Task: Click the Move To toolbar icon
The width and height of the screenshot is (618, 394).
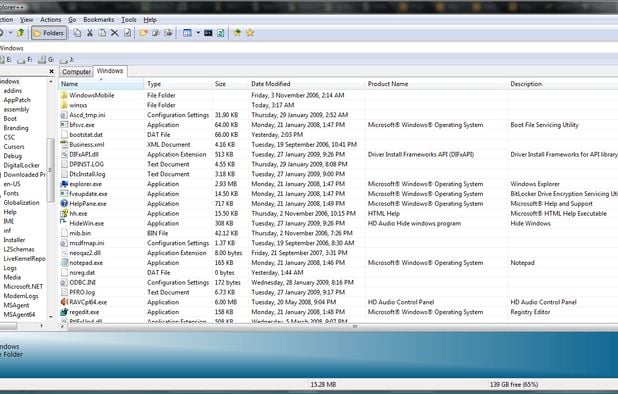Action: point(169,33)
